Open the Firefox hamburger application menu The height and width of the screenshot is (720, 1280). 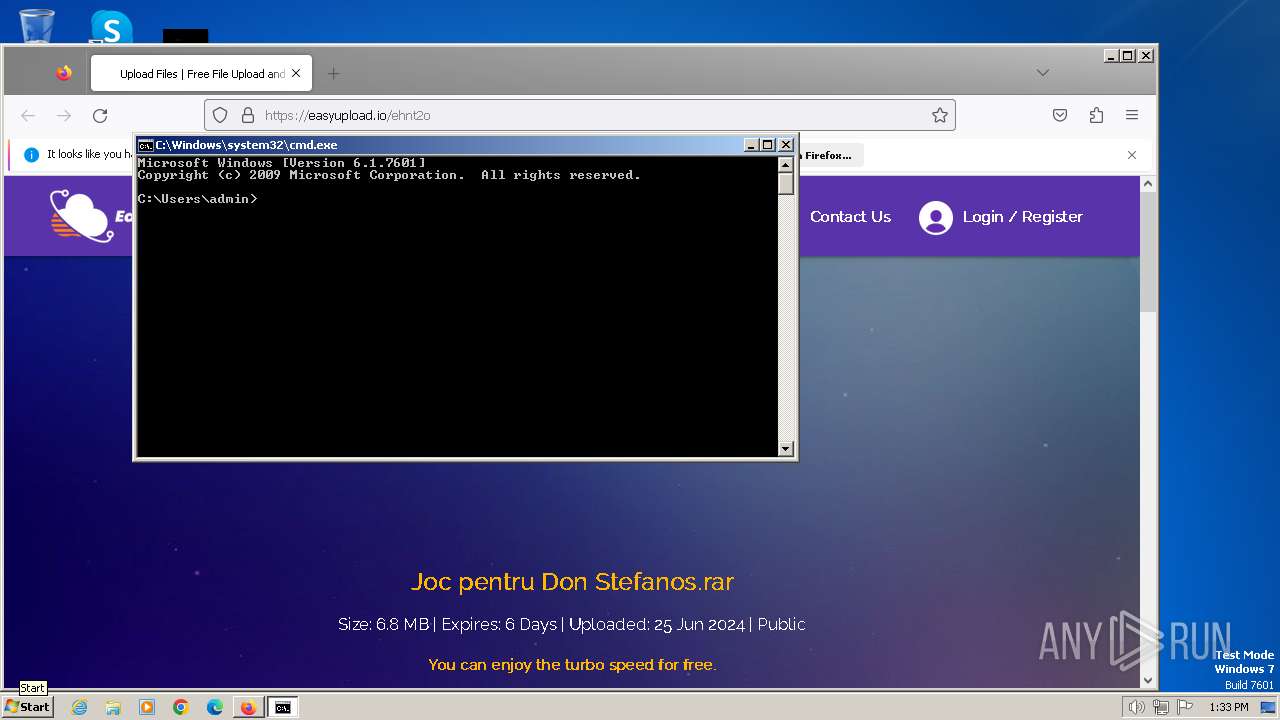(1132, 115)
